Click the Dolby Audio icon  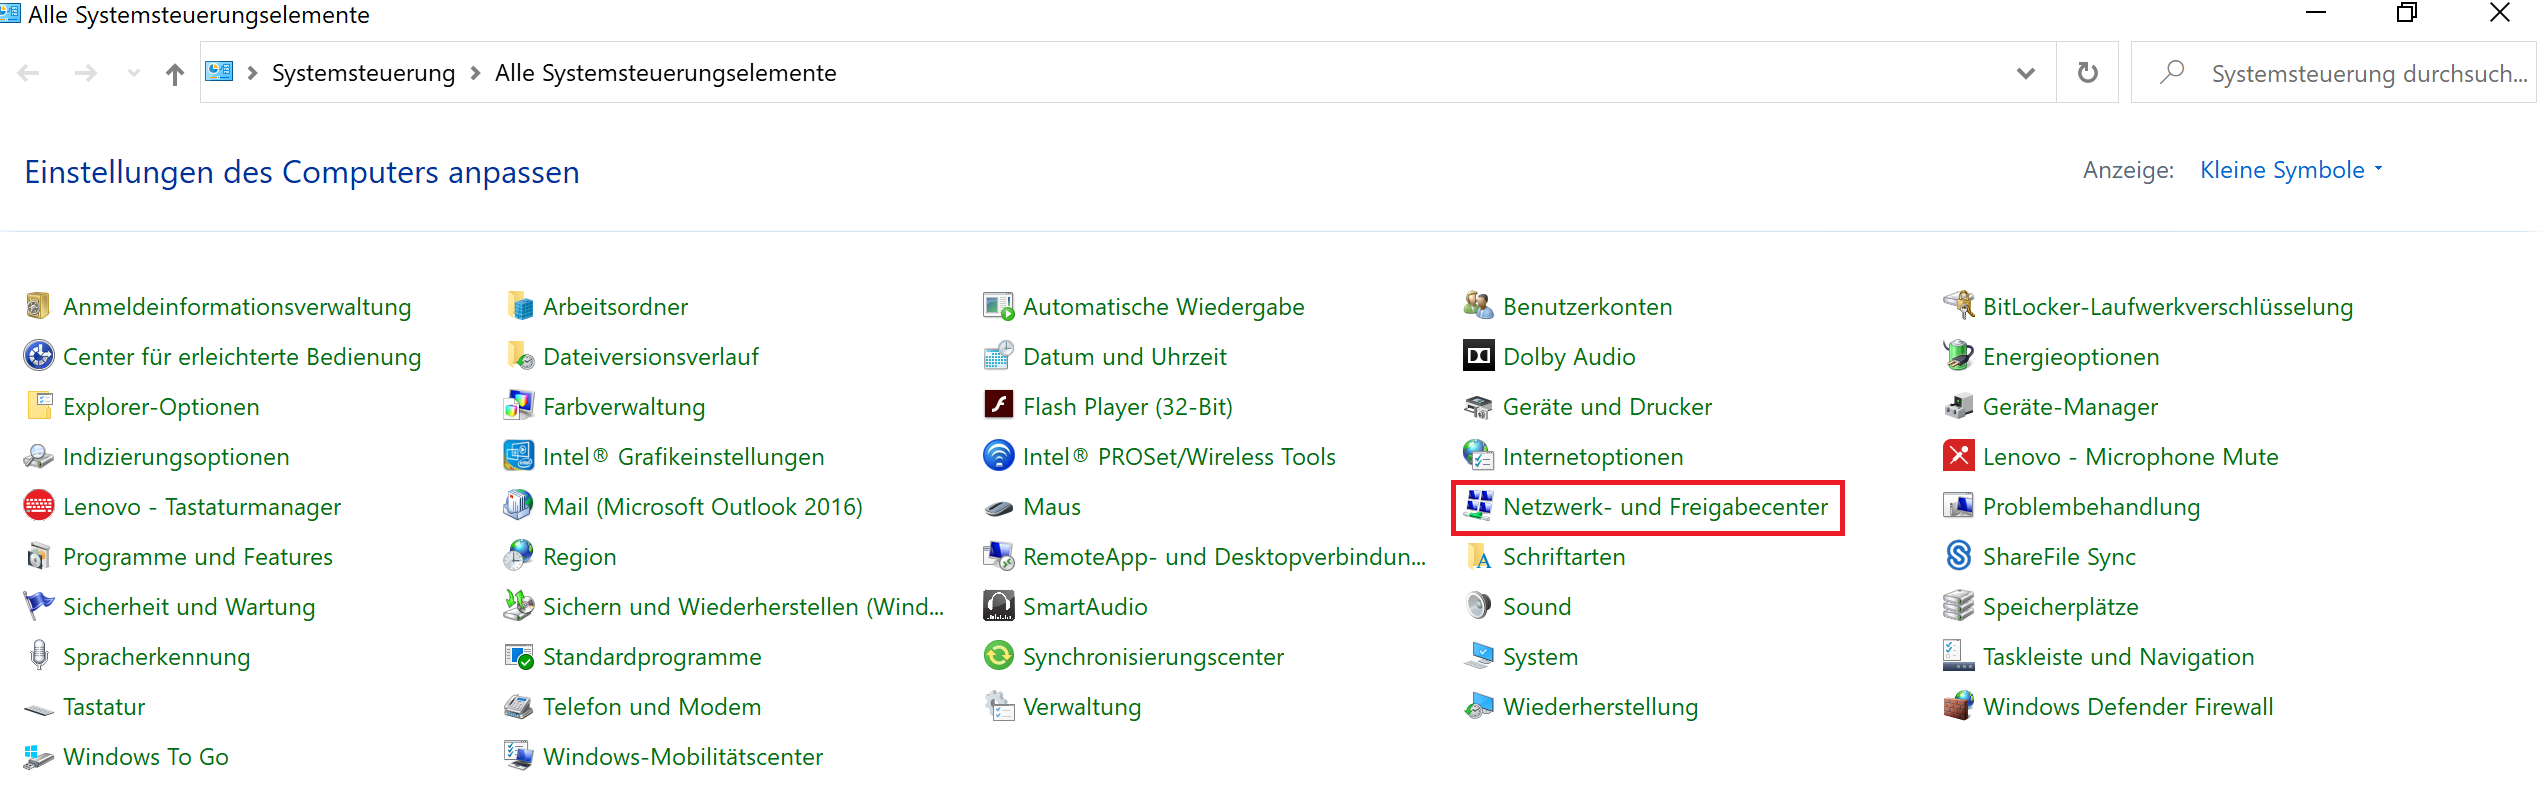1478,356
